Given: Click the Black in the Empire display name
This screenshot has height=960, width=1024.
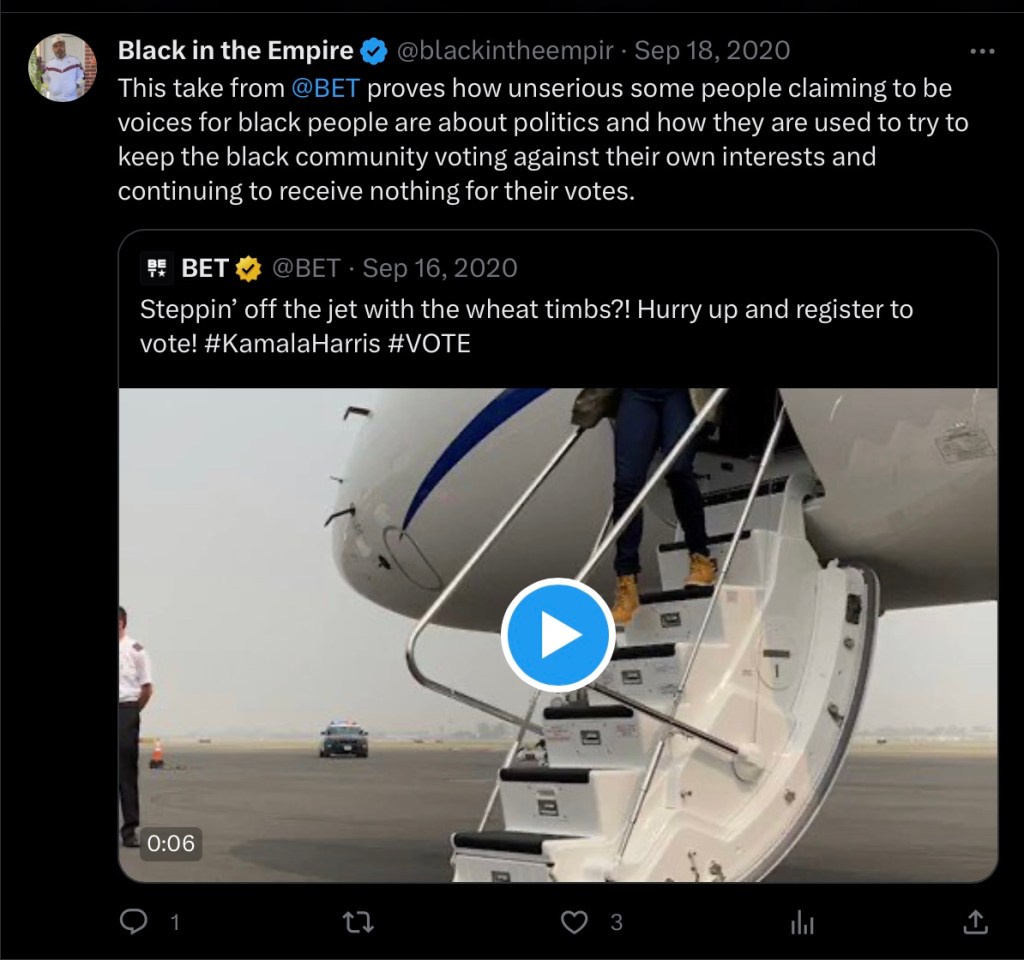Looking at the screenshot, I should [235, 50].
